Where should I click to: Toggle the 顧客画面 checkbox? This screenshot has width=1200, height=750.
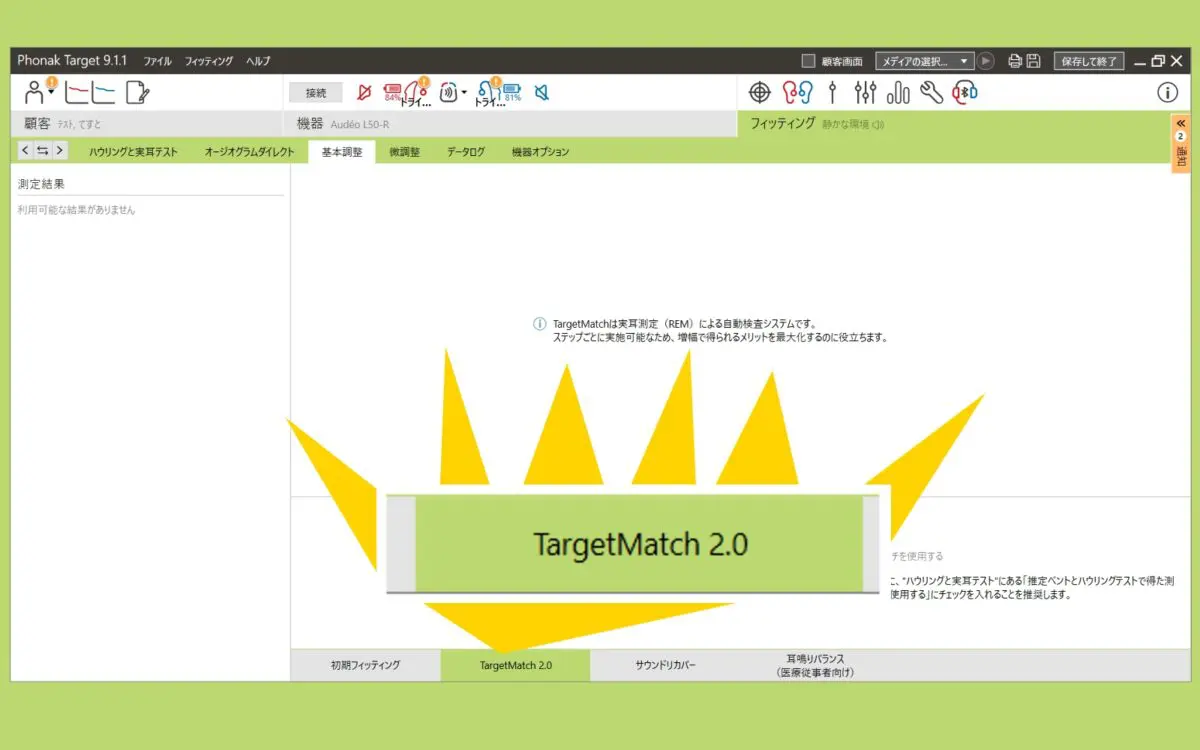pyautogui.click(x=808, y=61)
